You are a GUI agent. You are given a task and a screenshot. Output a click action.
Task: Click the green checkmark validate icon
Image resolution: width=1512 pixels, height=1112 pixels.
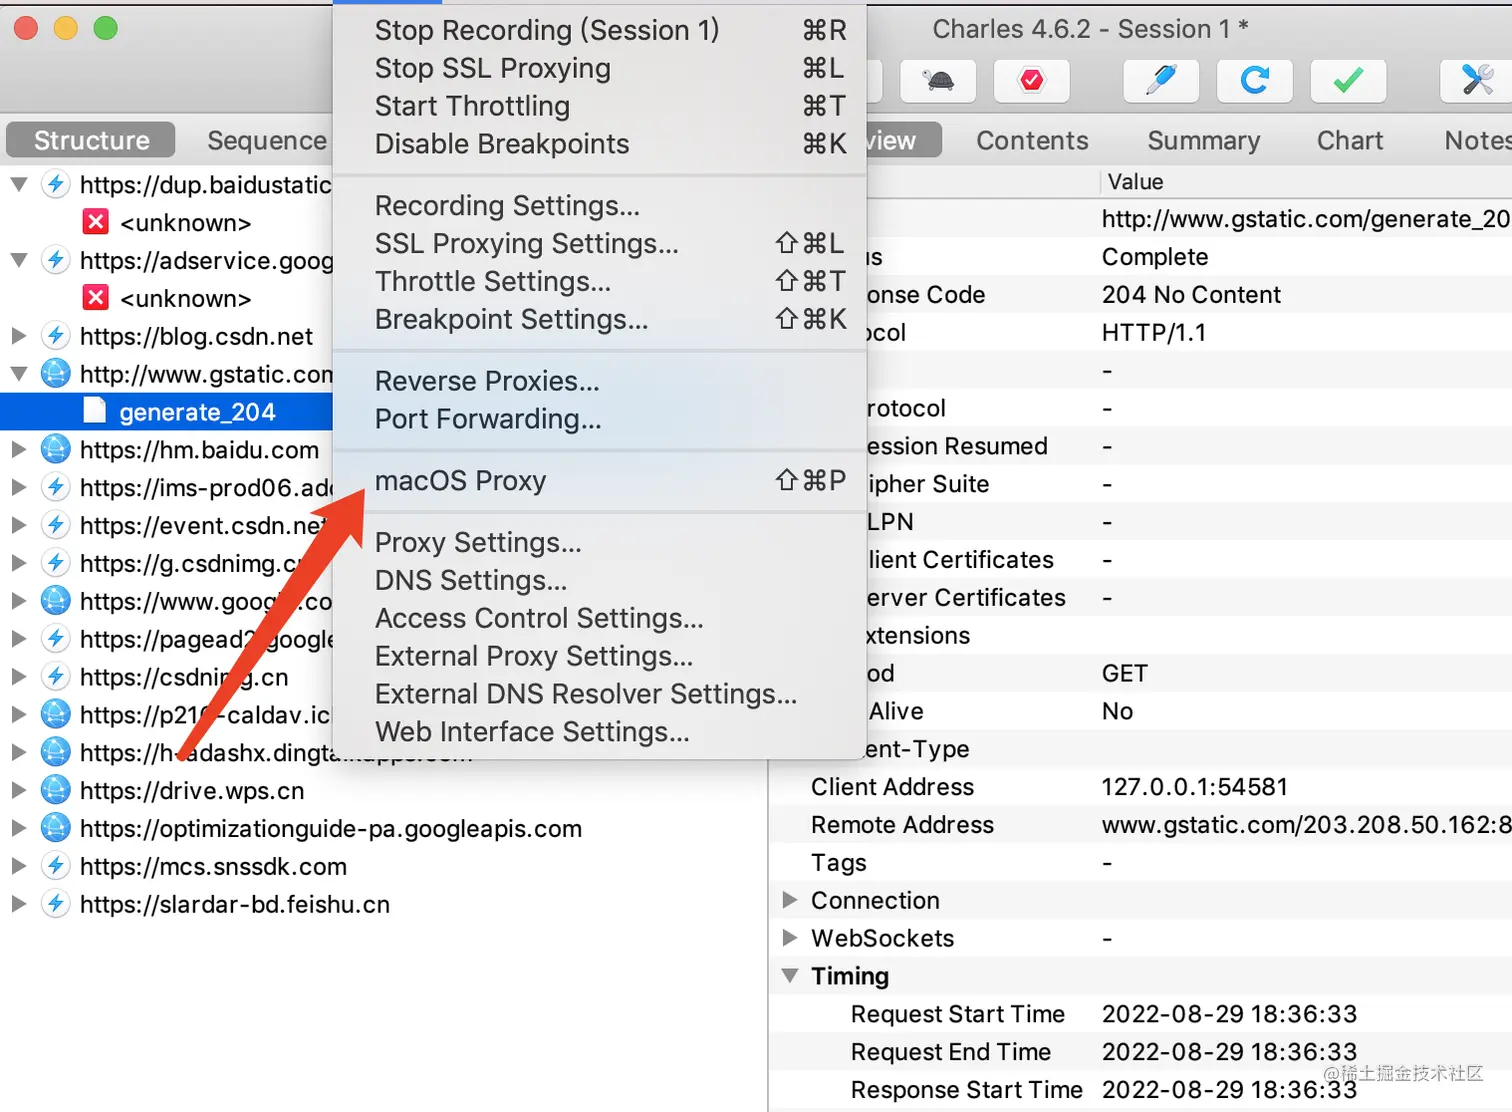(x=1348, y=81)
